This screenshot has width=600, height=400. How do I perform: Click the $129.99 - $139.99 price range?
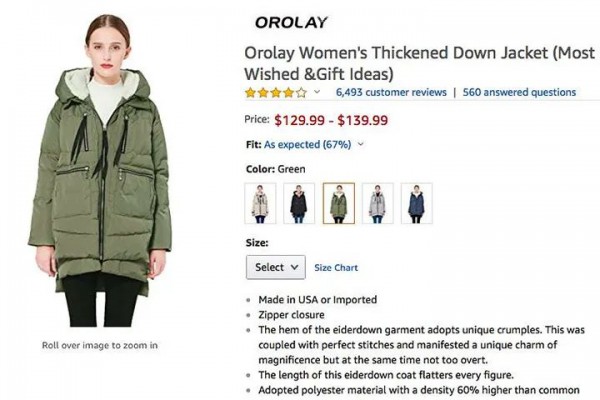[330, 120]
